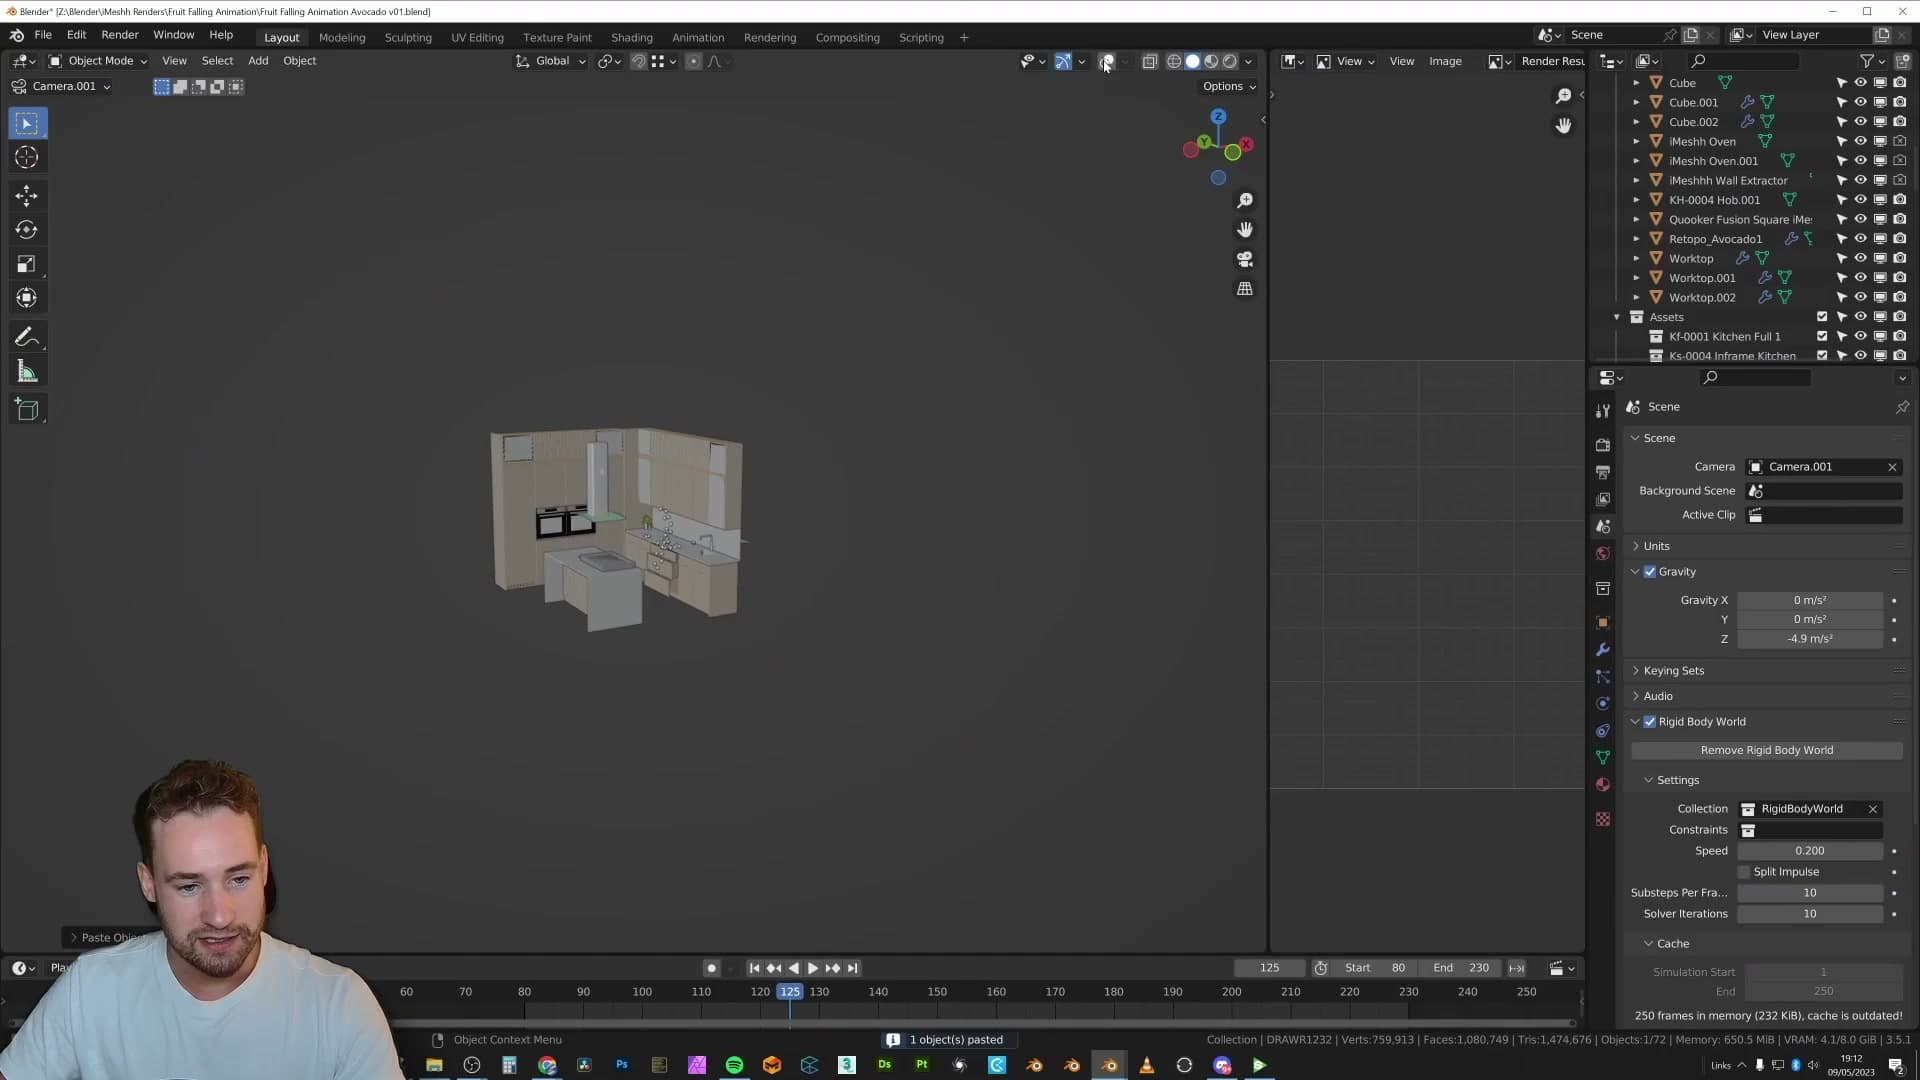Screen dimensions: 1920x1080
Task: Enable the Split Impulse checkbox
Action: pos(1744,872)
